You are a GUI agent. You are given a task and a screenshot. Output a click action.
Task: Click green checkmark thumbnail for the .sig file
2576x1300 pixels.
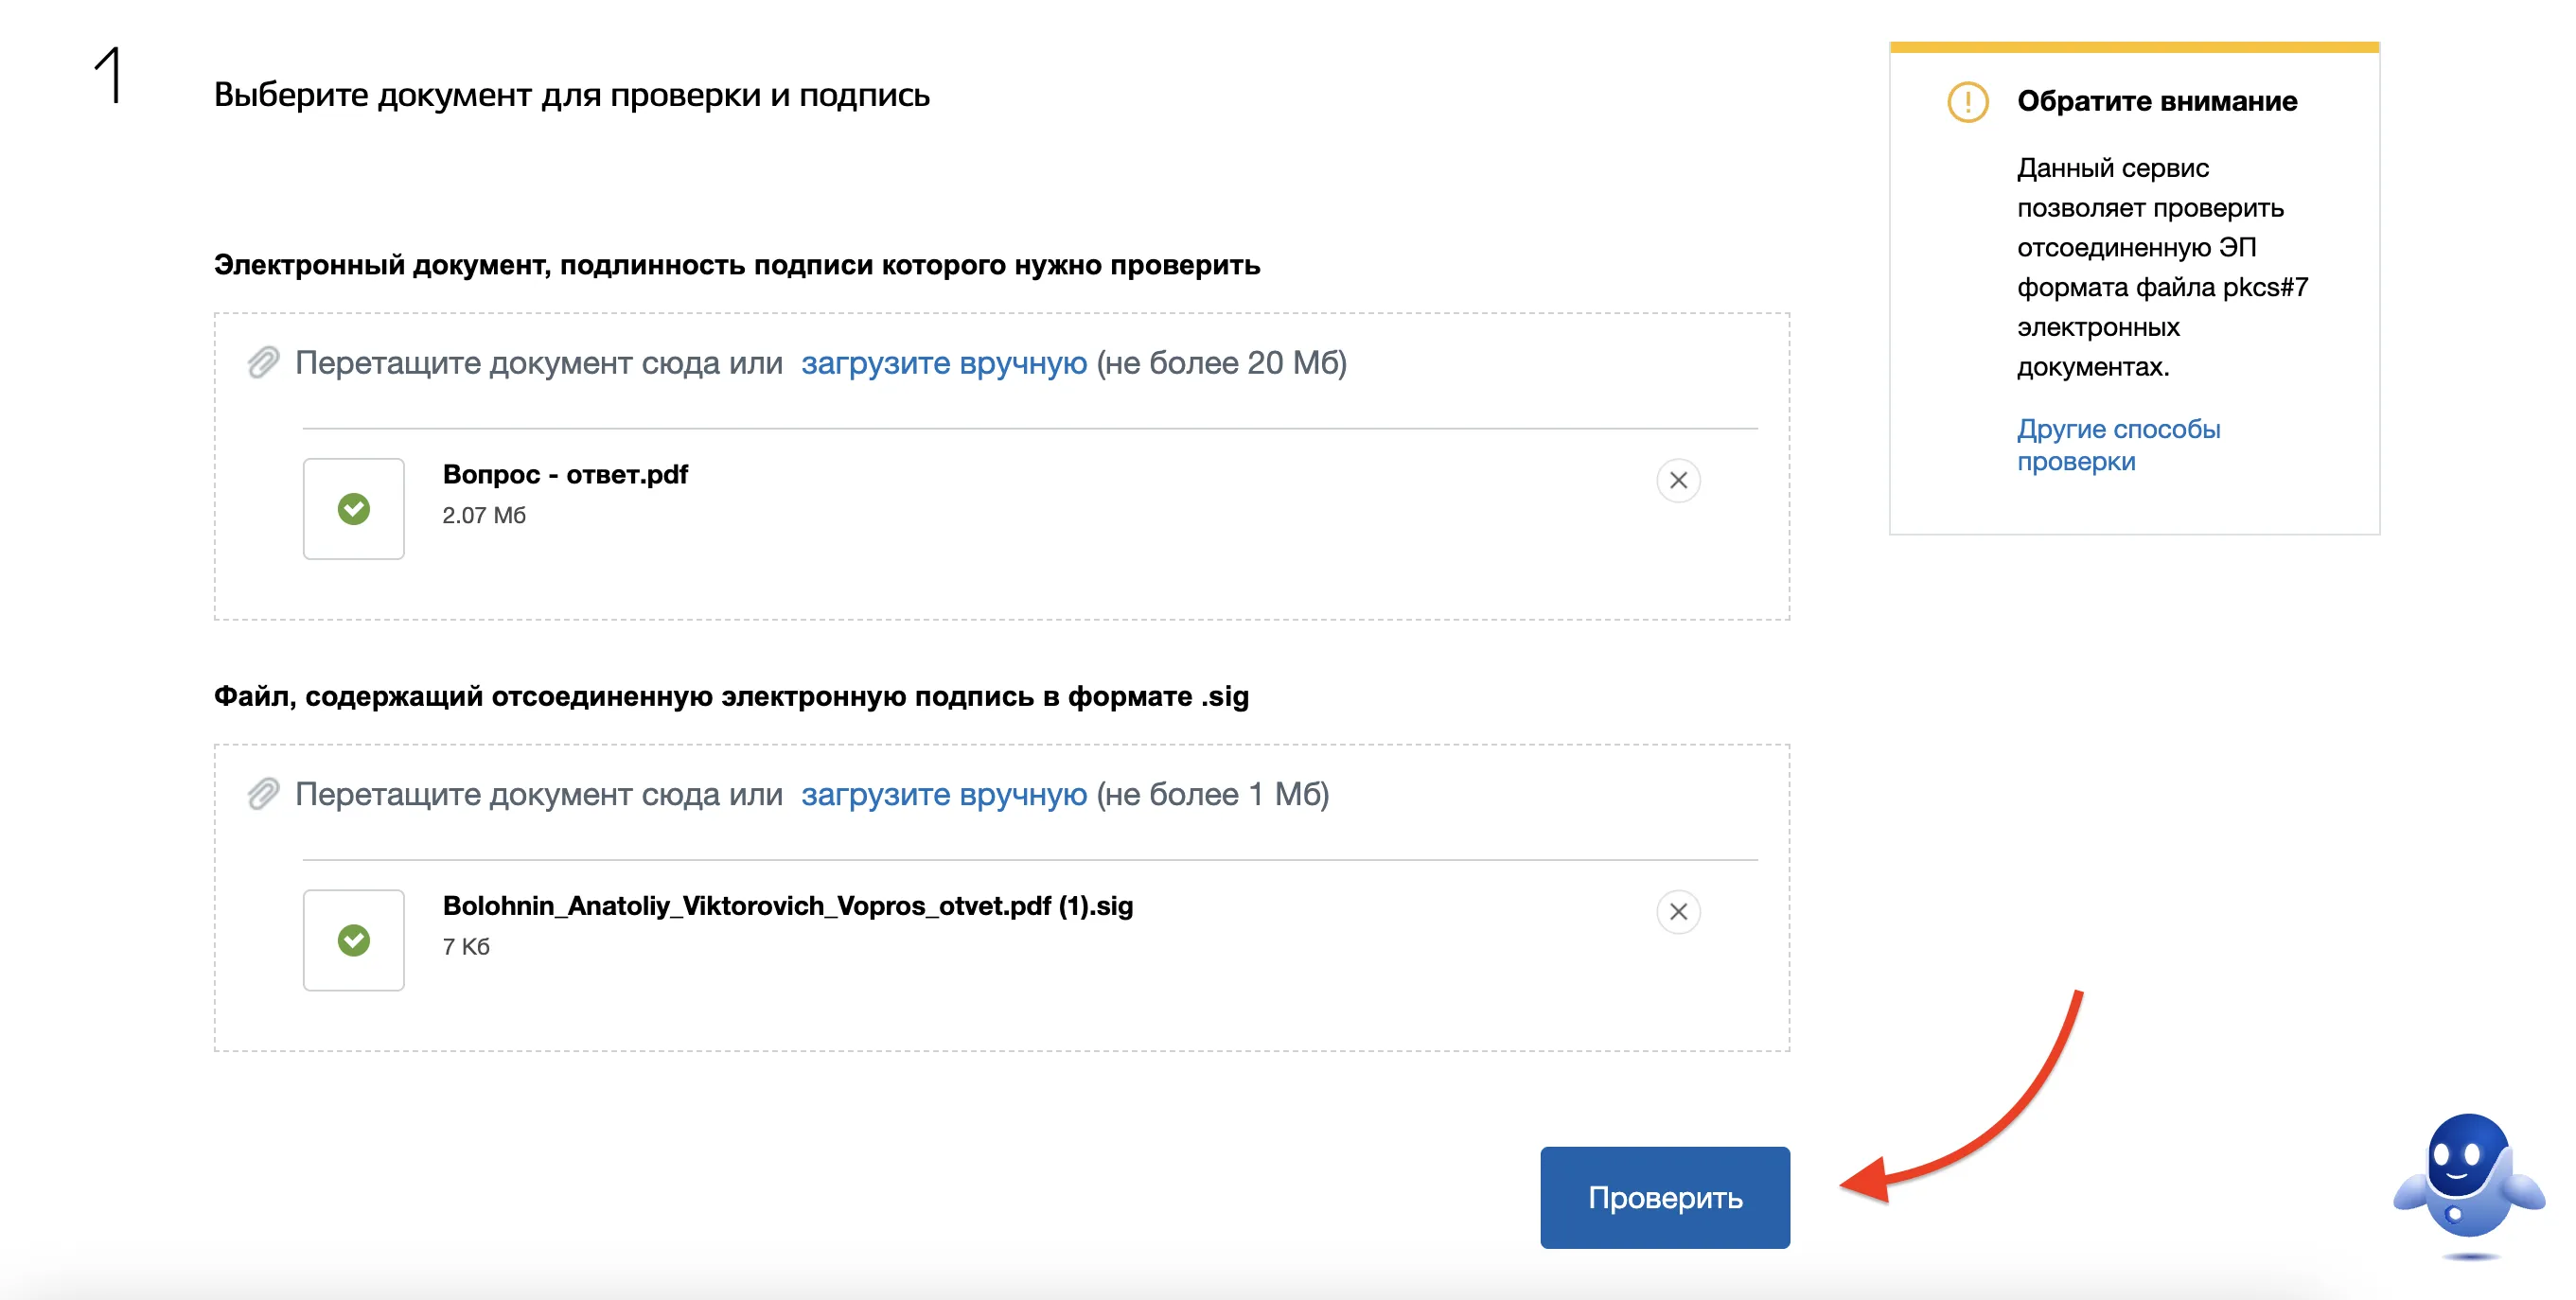coord(353,940)
